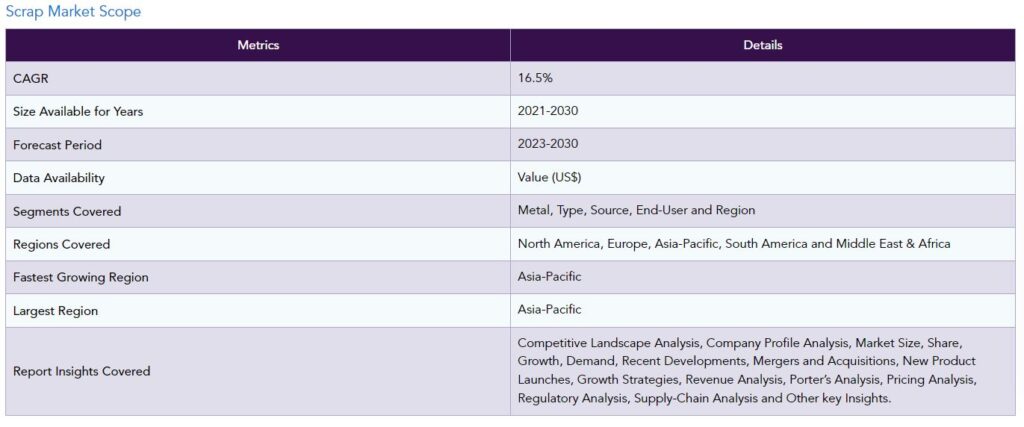Select the Regions Covered label

pyautogui.click(x=61, y=245)
